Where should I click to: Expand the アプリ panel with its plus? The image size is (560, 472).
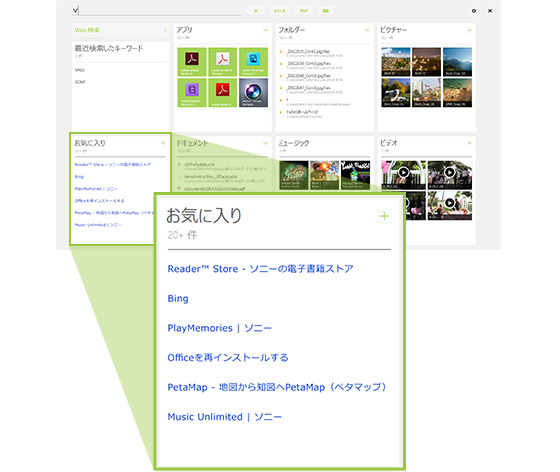tap(265, 30)
